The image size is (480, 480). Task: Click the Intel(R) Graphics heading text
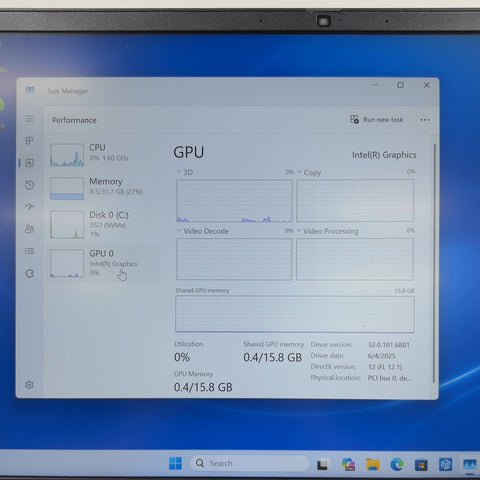(384, 155)
